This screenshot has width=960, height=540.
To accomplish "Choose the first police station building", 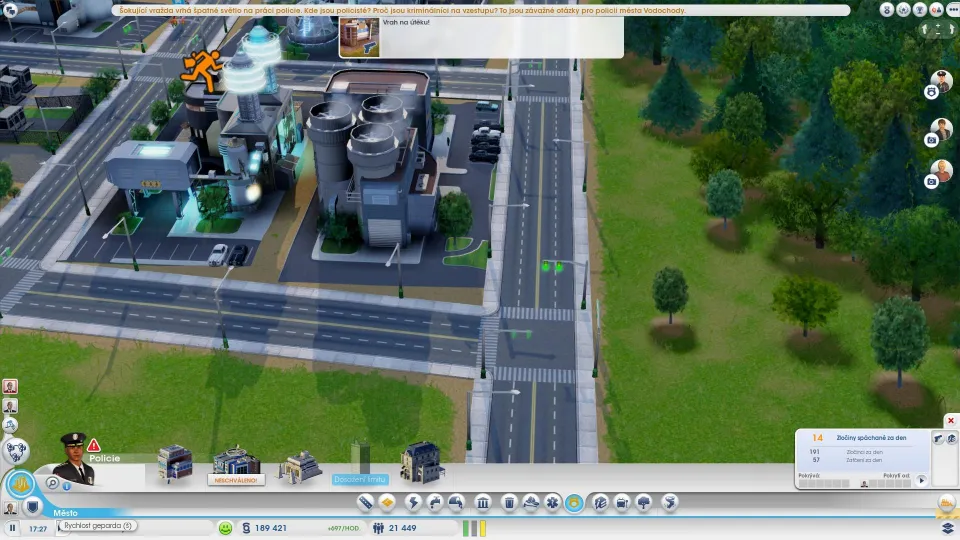I will (x=175, y=463).
